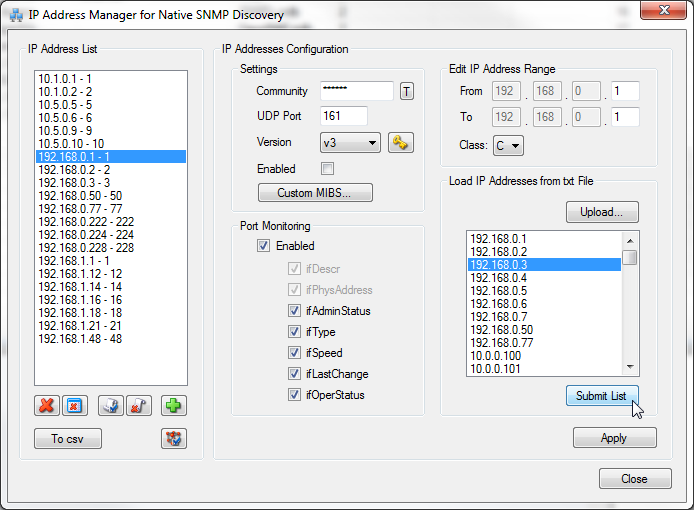Click the scroll icon with blue checkmark
The height and width of the screenshot is (510, 694).
tap(112, 406)
